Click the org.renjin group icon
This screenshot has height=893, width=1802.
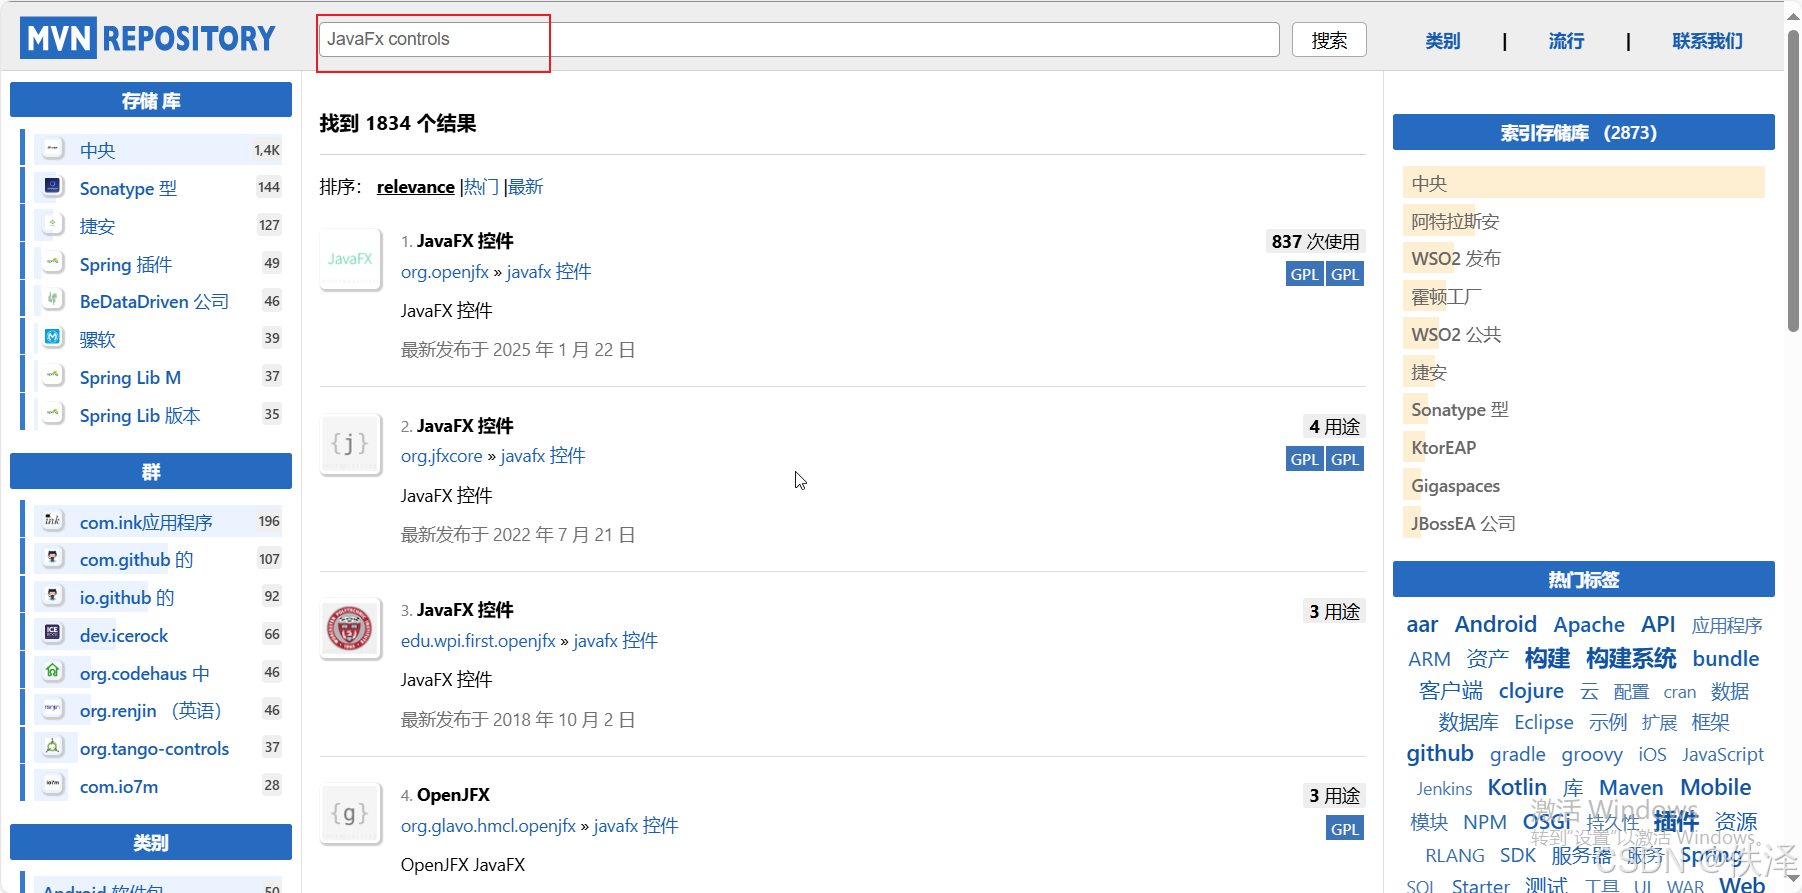pyautogui.click(x=53, y=709)
